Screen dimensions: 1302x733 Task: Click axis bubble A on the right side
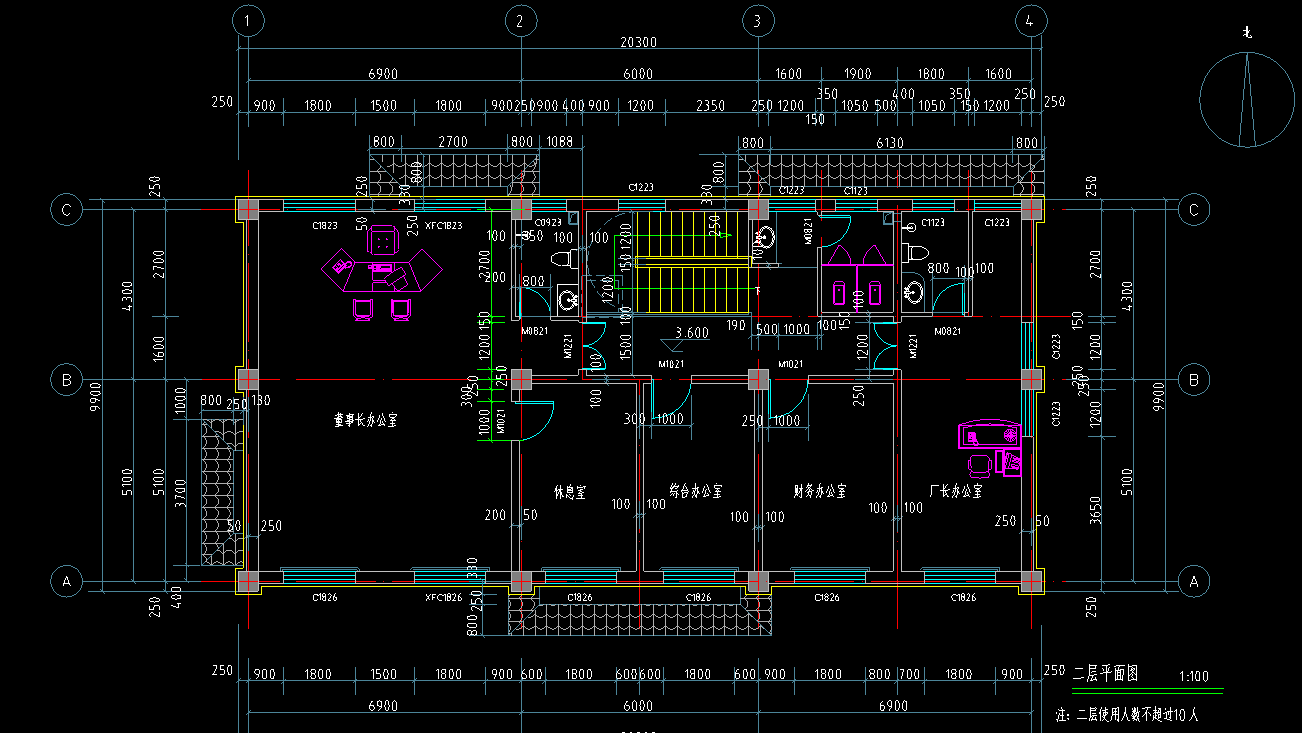click(x=1192, y=581)
